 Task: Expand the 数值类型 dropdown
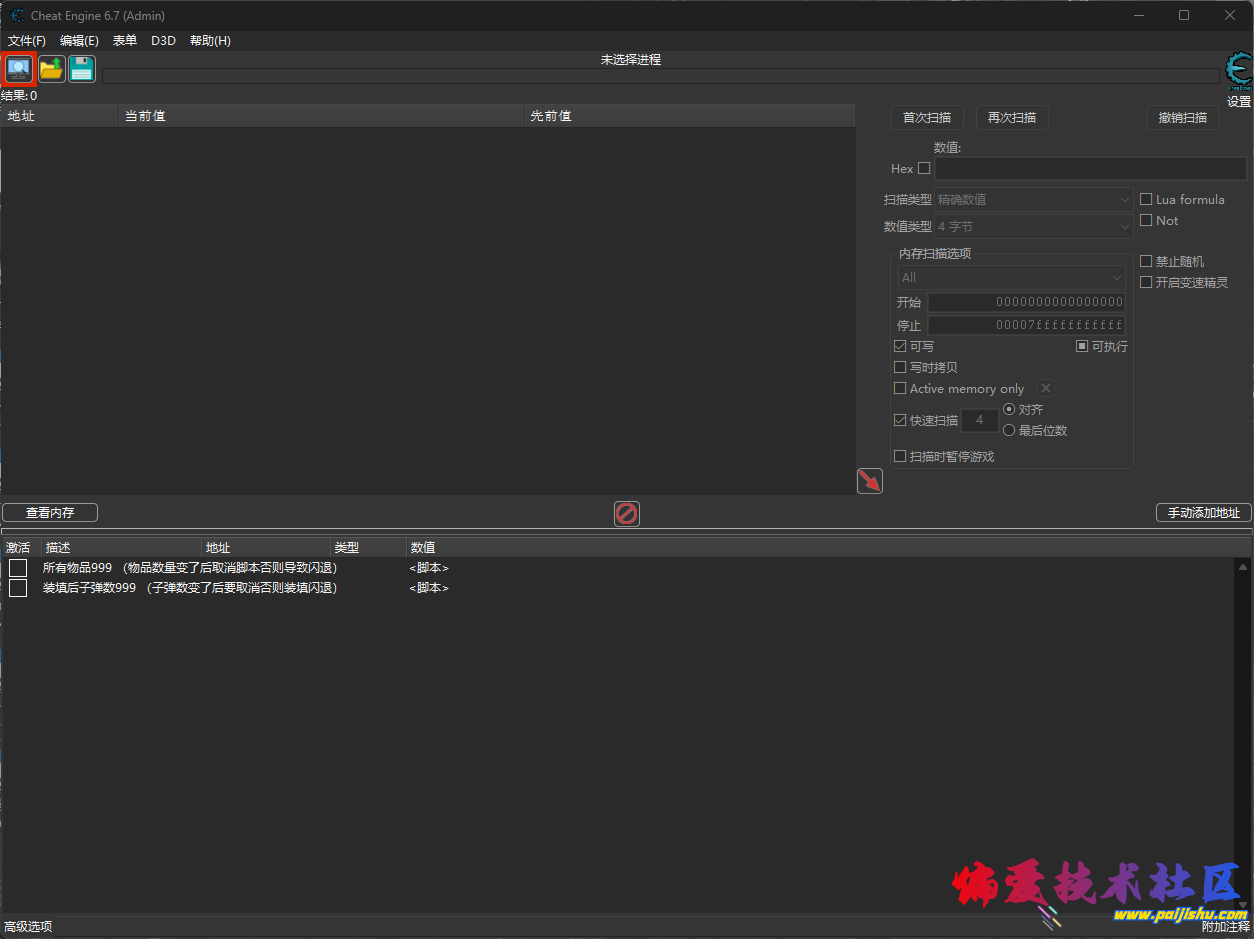(x=1033, y=227)
